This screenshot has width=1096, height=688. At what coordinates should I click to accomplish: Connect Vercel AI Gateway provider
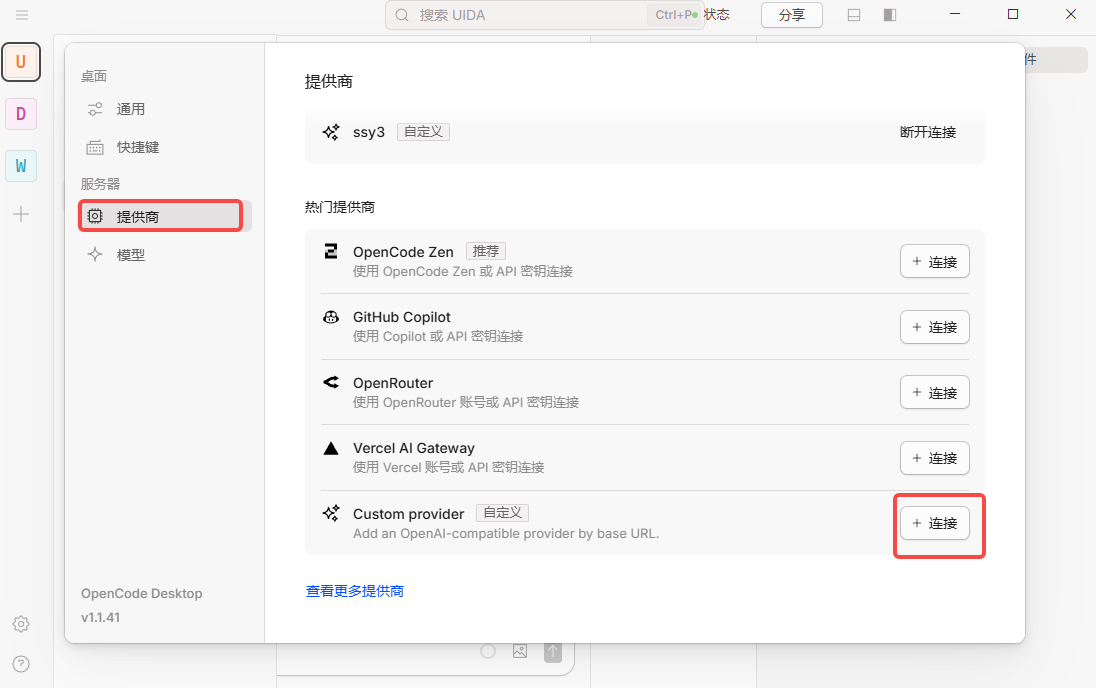coord(935,458)
